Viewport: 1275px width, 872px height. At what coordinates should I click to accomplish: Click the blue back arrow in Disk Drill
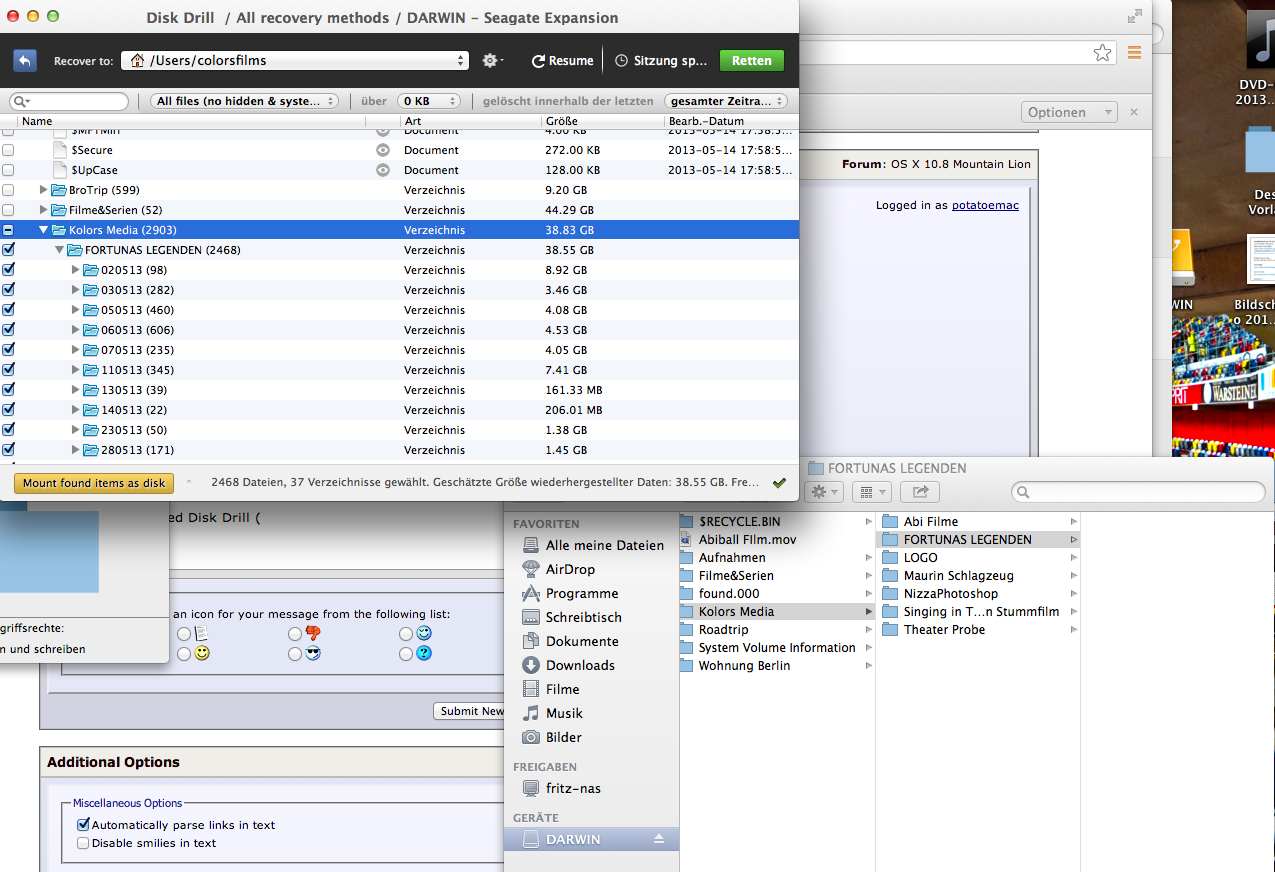25,60
